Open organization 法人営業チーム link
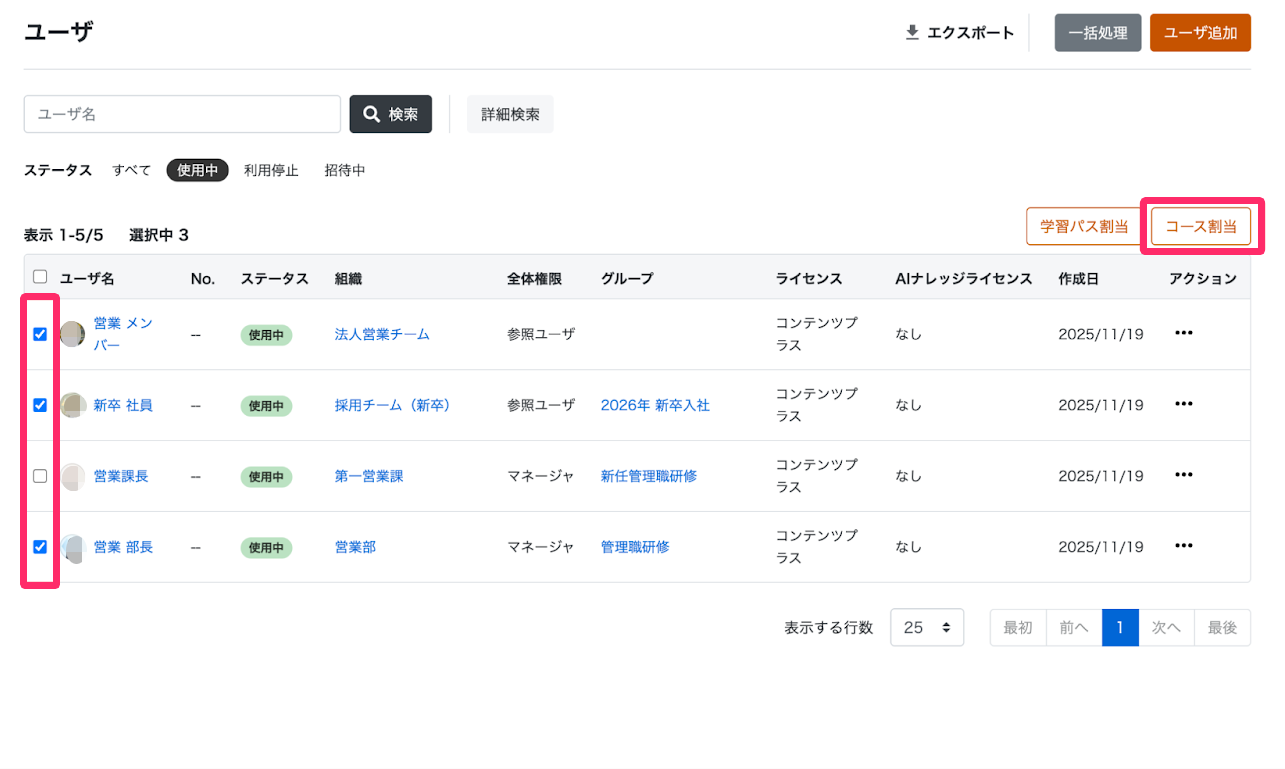The width and height of the screenshot is (1285, 769). (x=382, y=334)
